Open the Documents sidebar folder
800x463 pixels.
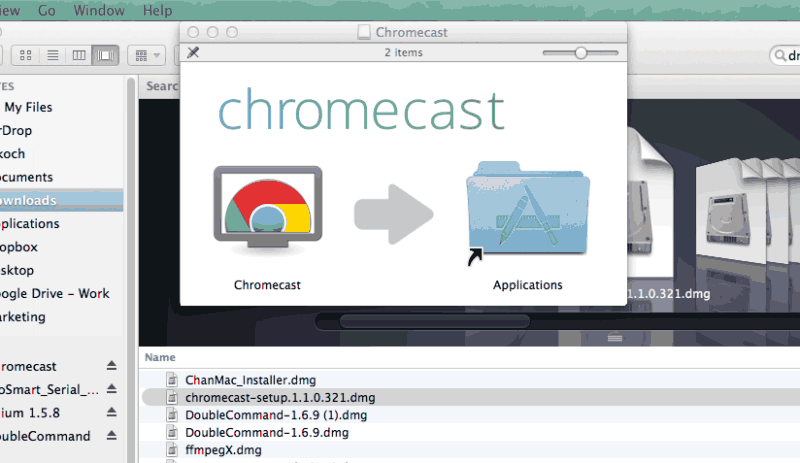pos(27,177)
